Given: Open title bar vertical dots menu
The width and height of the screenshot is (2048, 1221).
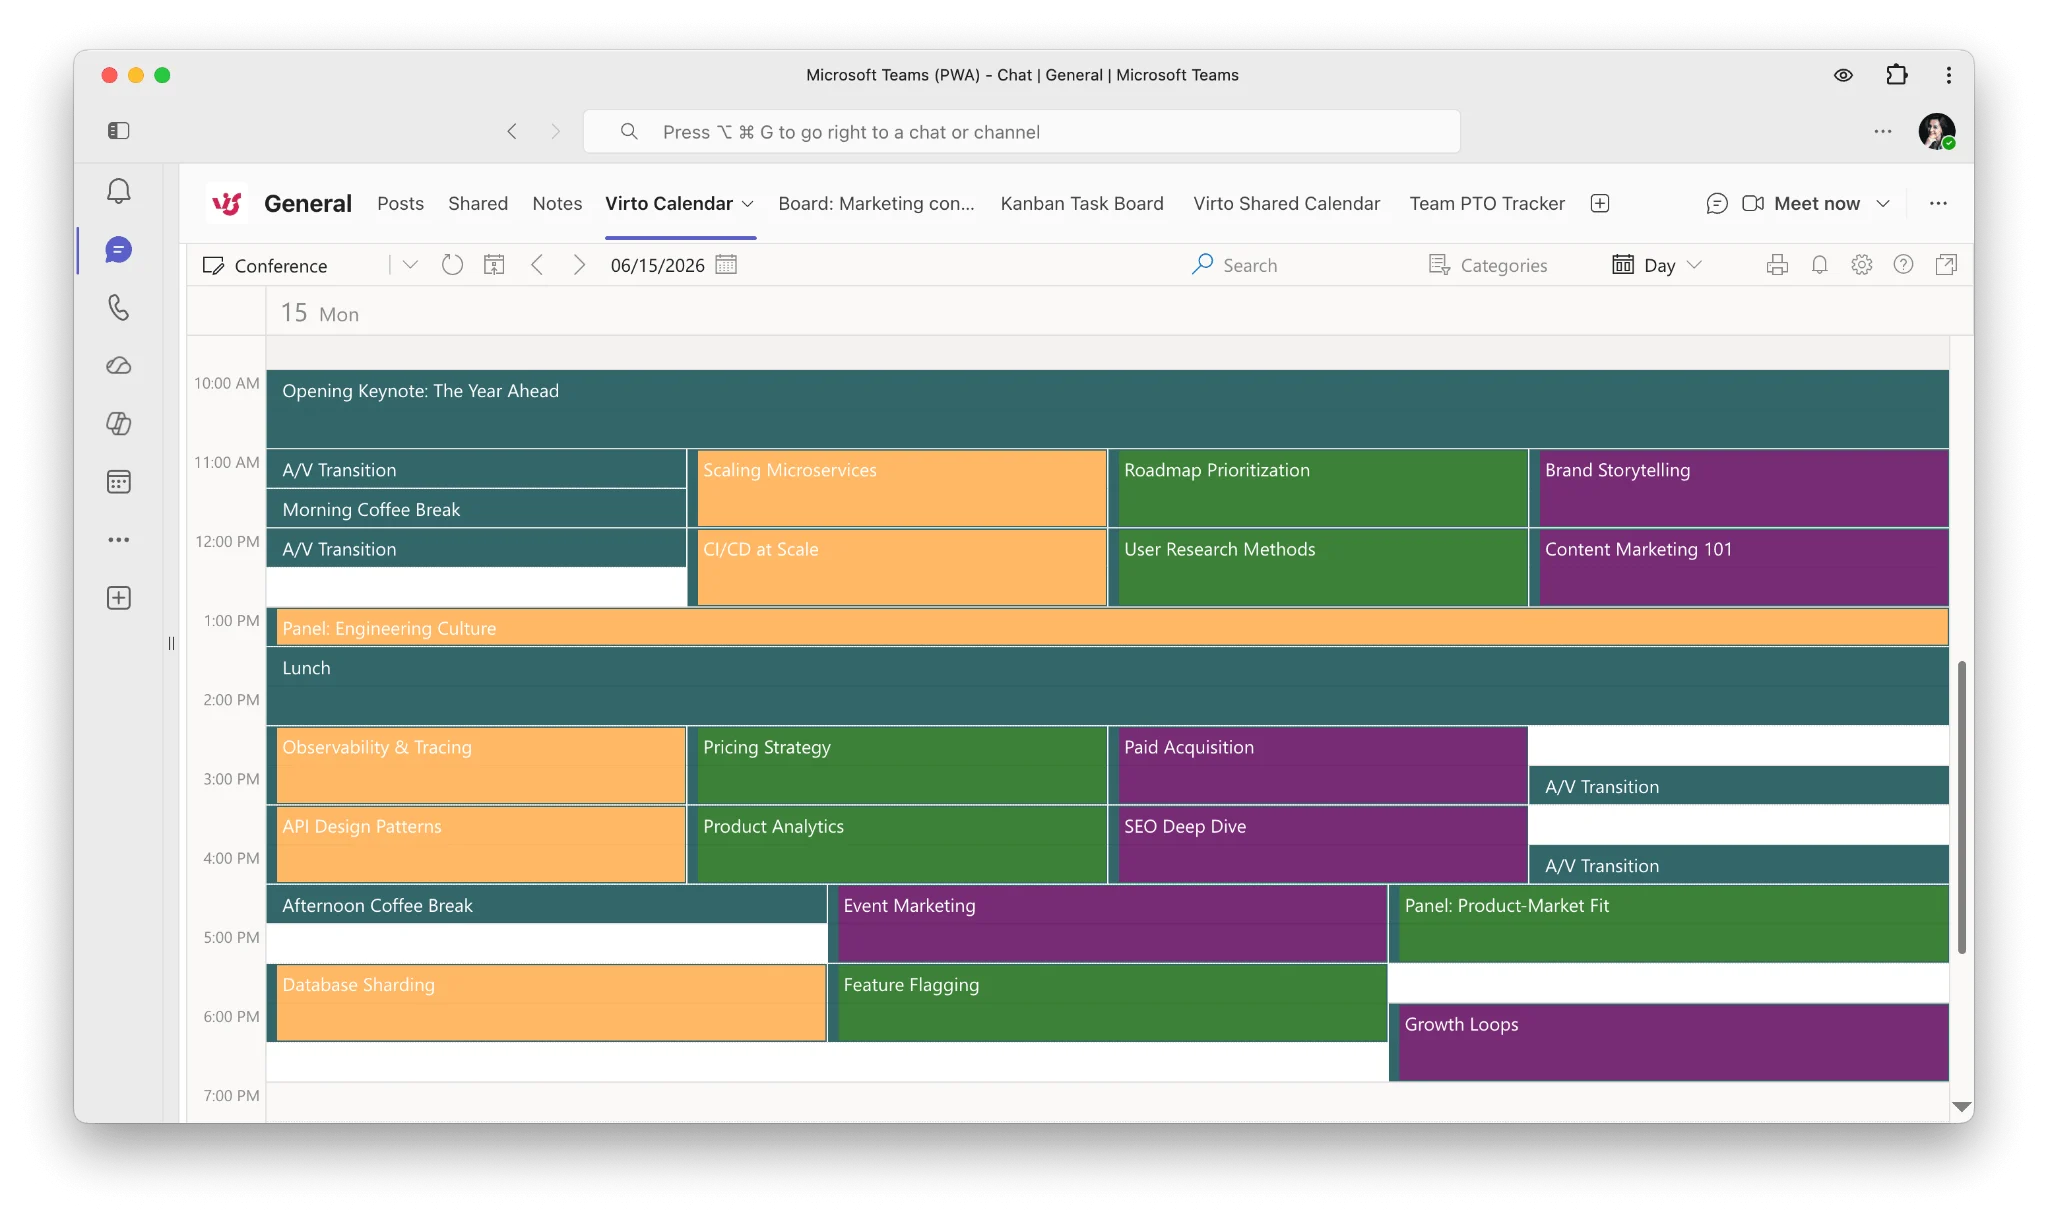Looking at the screenshot, I should 1948,75.
